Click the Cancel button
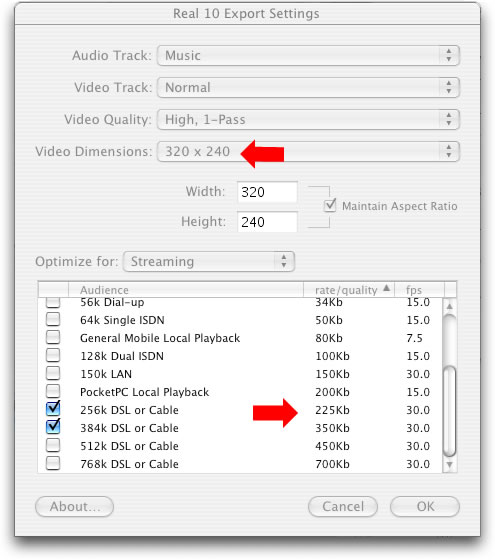This screenshot has width=495, height=560. 343,506
